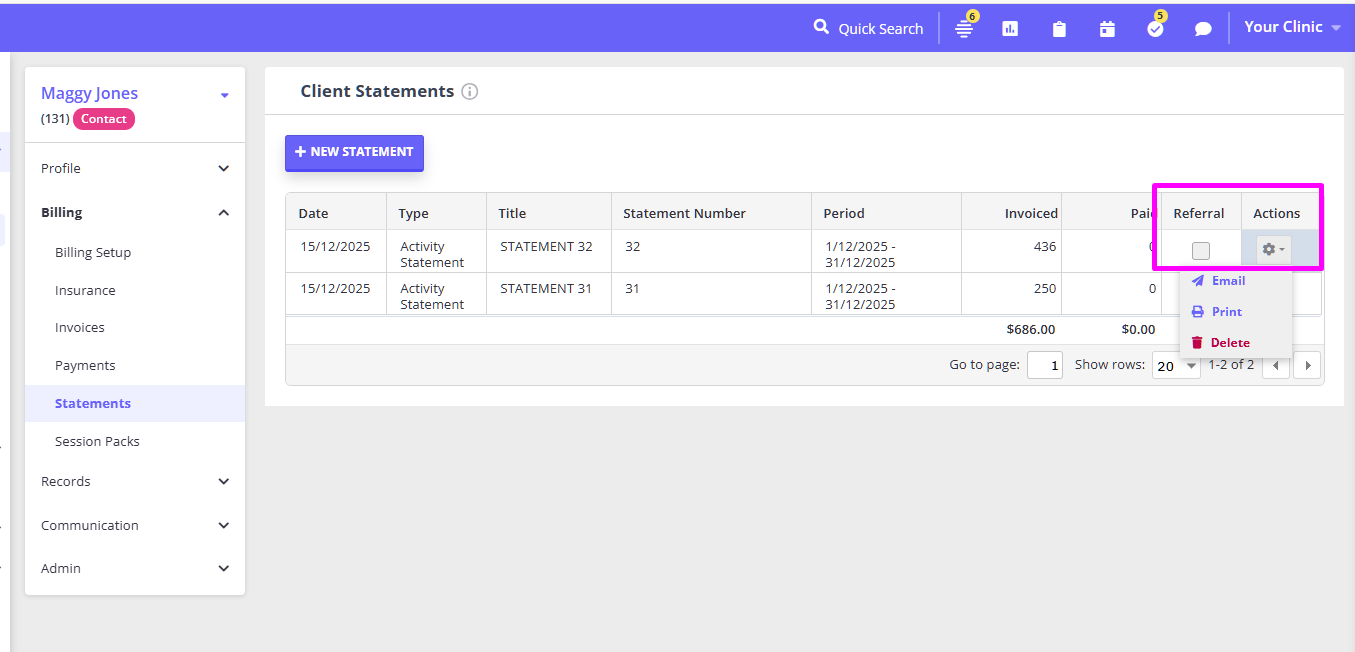Open the Show rows dropdown
This screenshot has height=652, width=1355.
click(x=1176, y=366)
